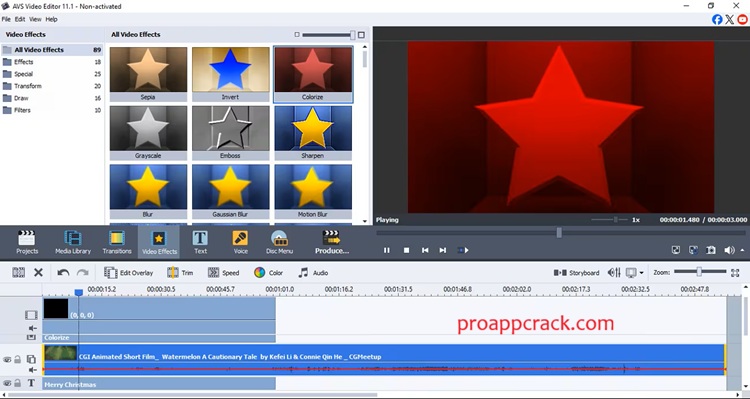Screen dimensions: 750x399
Task: Open the Facebook icon
Action: (x=717, y=19)
